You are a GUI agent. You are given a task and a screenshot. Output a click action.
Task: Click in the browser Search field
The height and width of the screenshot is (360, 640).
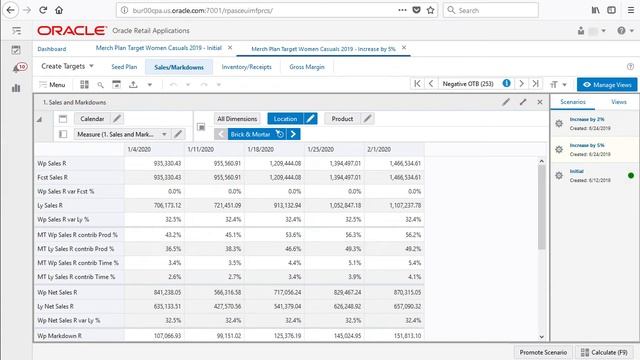click(x=491, y=10)
